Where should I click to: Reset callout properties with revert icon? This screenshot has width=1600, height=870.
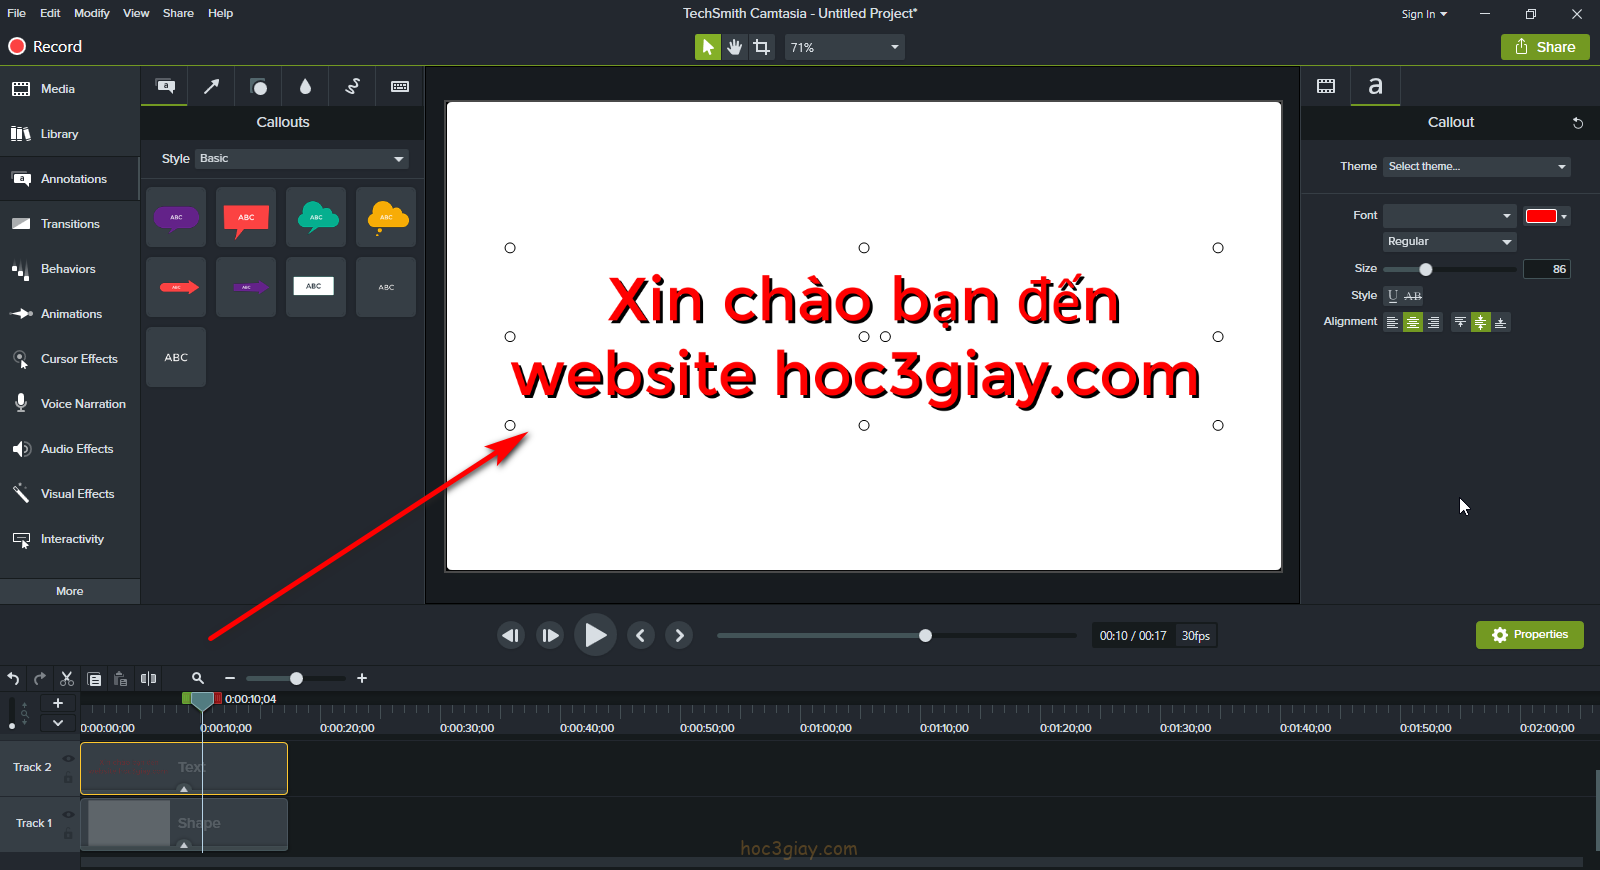coord(1578,123)
